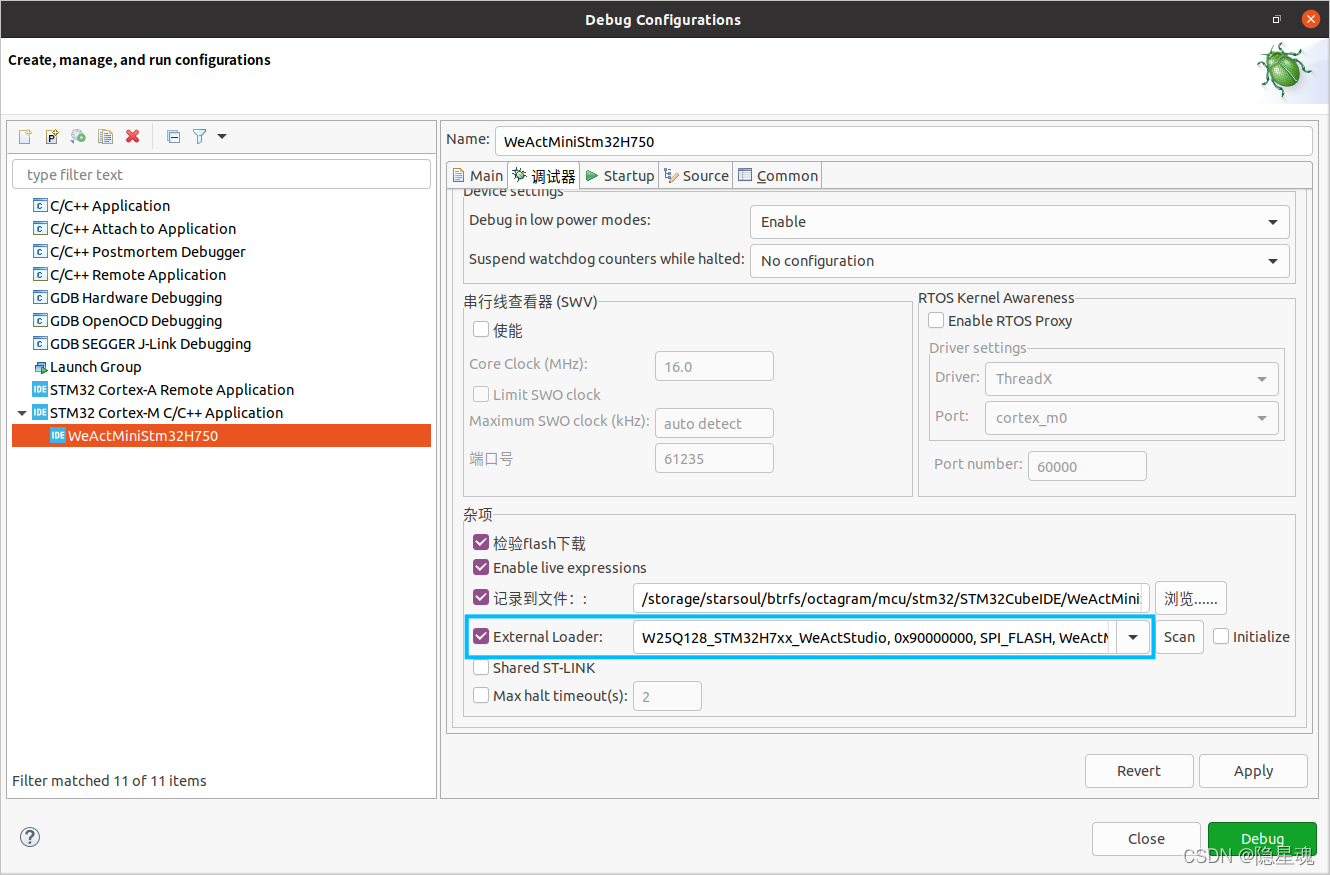The width and height of the screenshot is (1330, 875).
Task: Click the STM32 Cortex-A Remote Application IDE icon
Action: point(40,389)
